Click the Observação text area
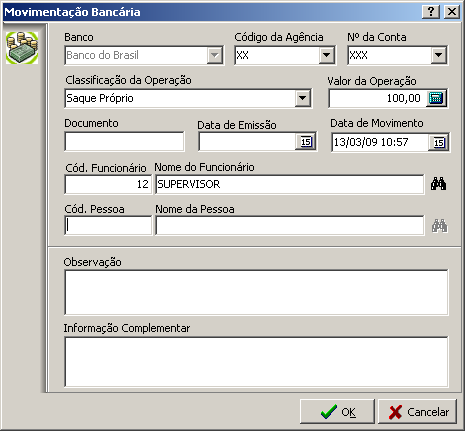This screenshot has height=431, width=465. coord(256,292)
